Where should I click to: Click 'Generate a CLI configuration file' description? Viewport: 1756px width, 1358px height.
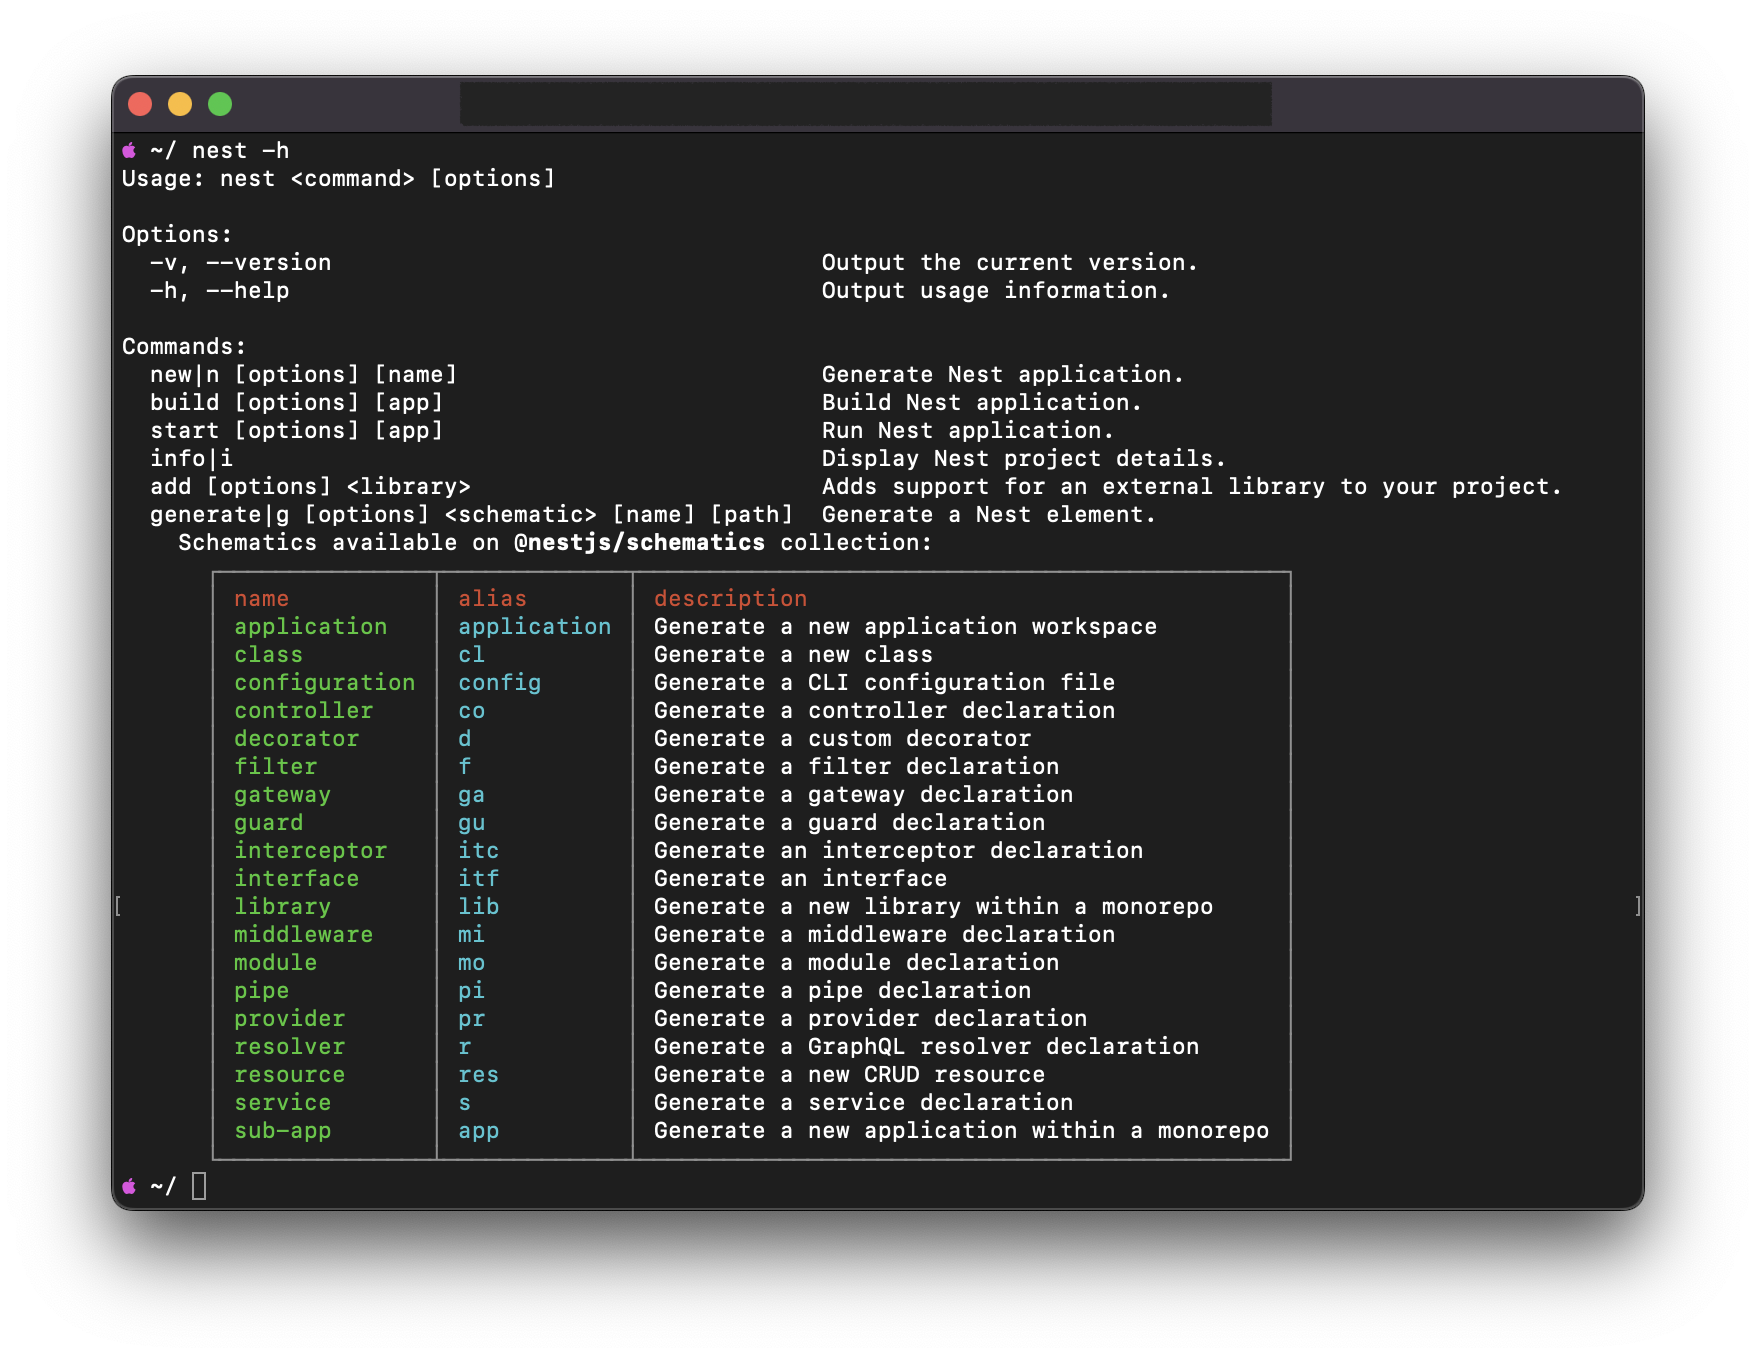[x=885, y=683]
